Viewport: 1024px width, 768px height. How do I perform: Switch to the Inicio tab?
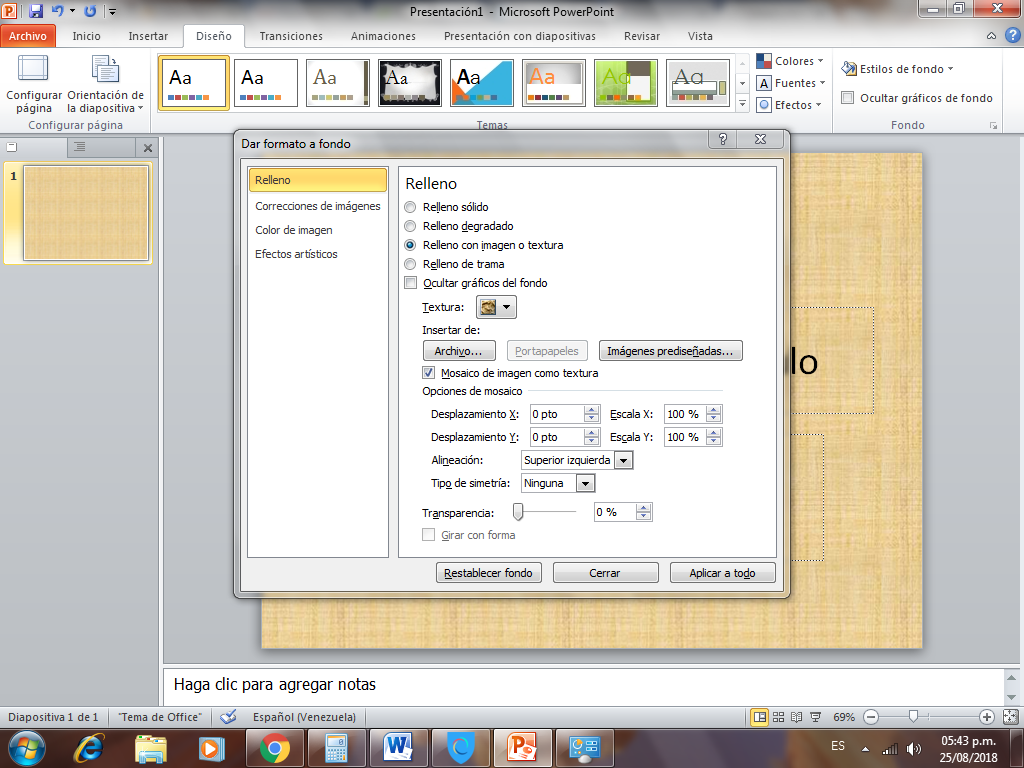click(86, 36)
